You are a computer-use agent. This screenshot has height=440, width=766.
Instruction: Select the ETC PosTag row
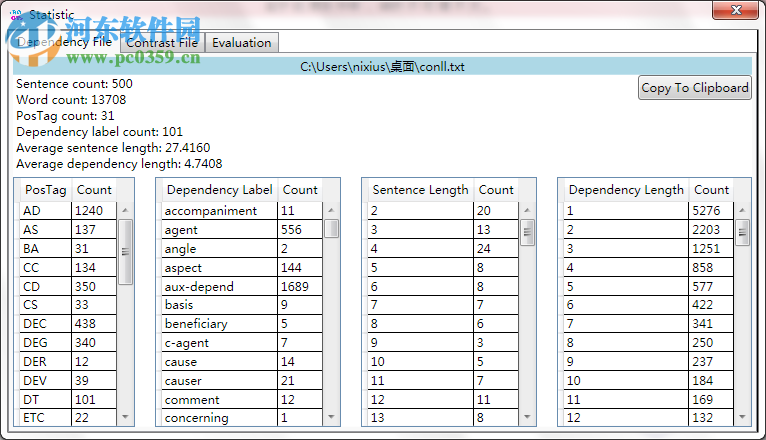[x=68, y=418]
